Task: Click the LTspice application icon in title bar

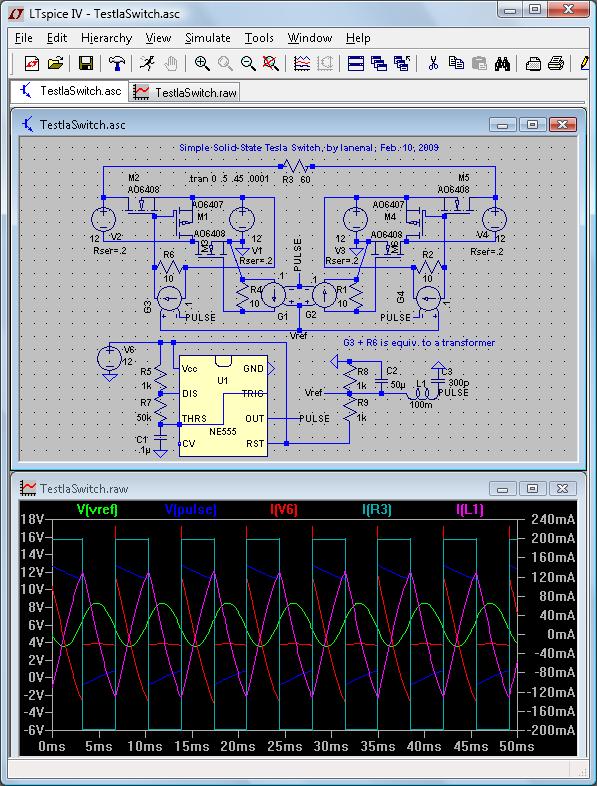Action: pyautogui.click(x=16, y=14)
